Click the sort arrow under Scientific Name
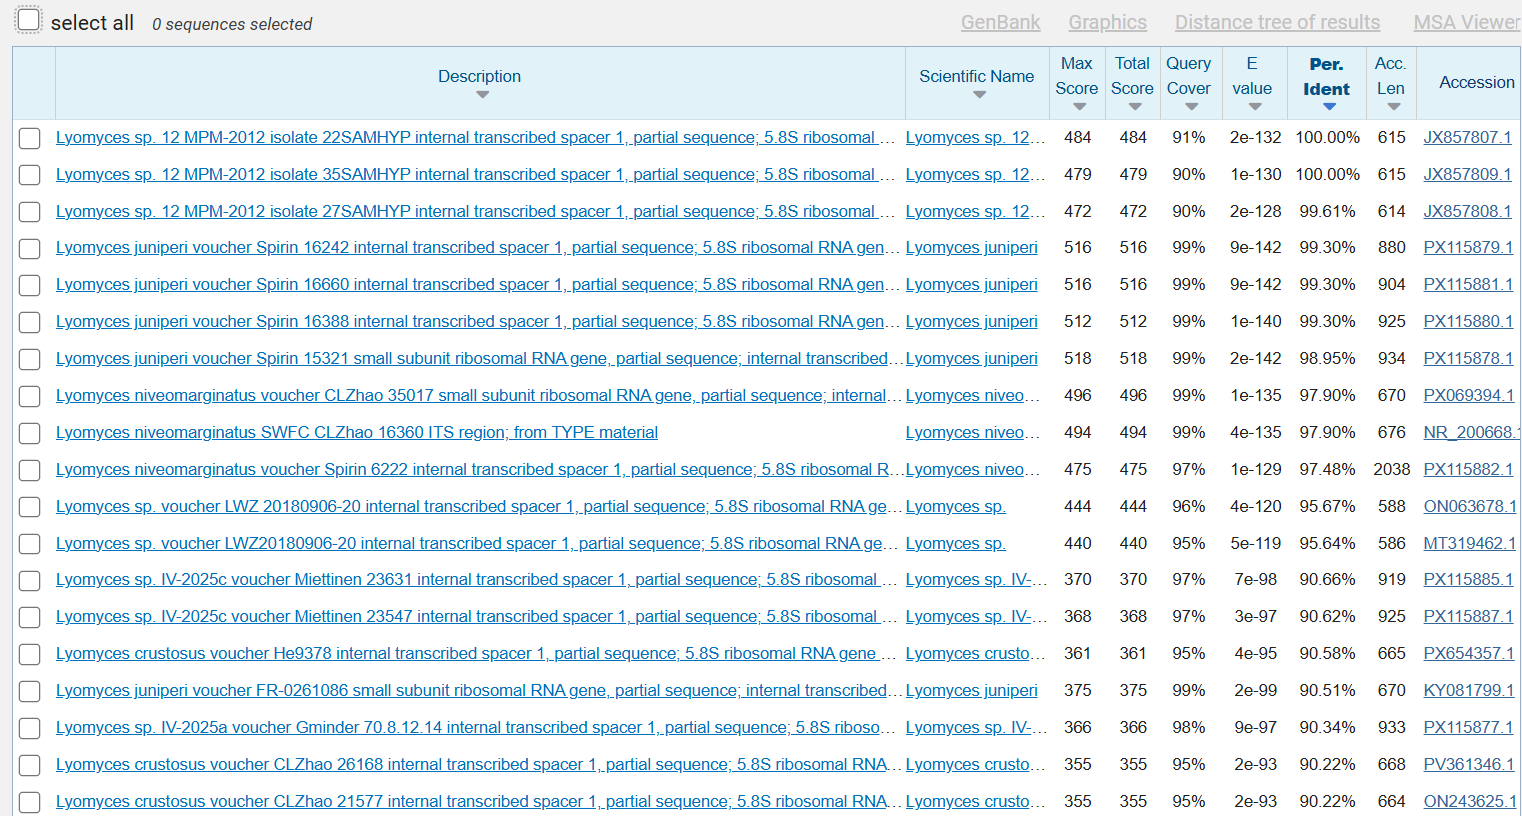Viewport: 1522px width, 816px height. (979, 95)
